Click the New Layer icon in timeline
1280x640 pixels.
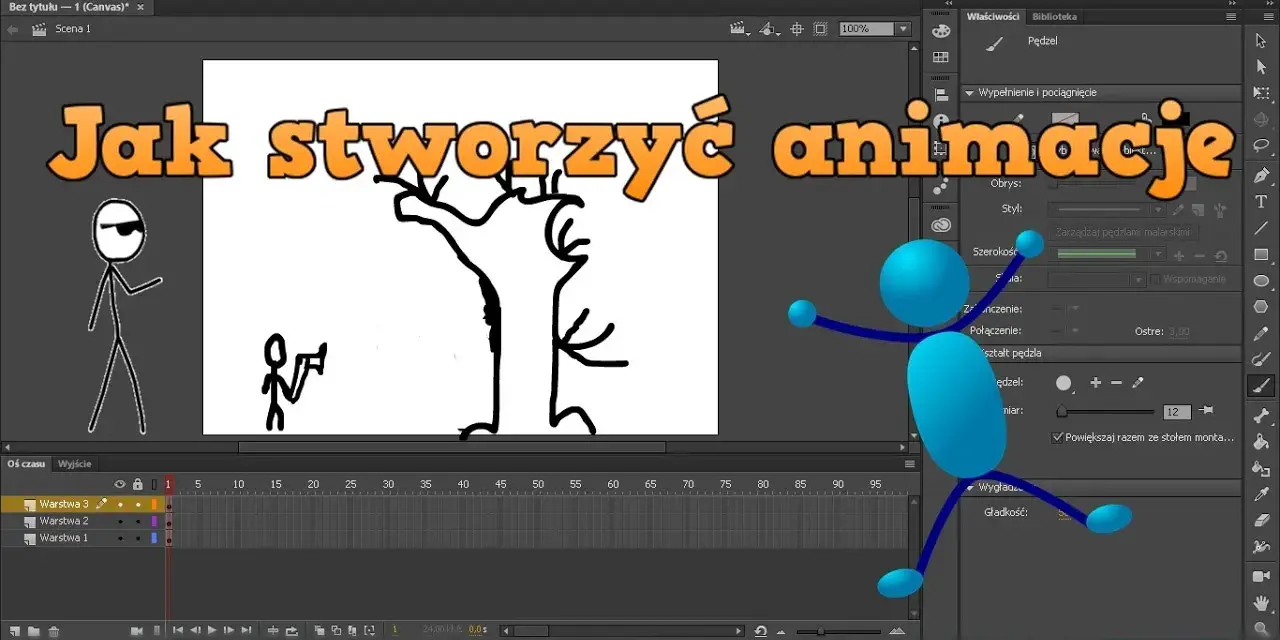pos(13,631)
